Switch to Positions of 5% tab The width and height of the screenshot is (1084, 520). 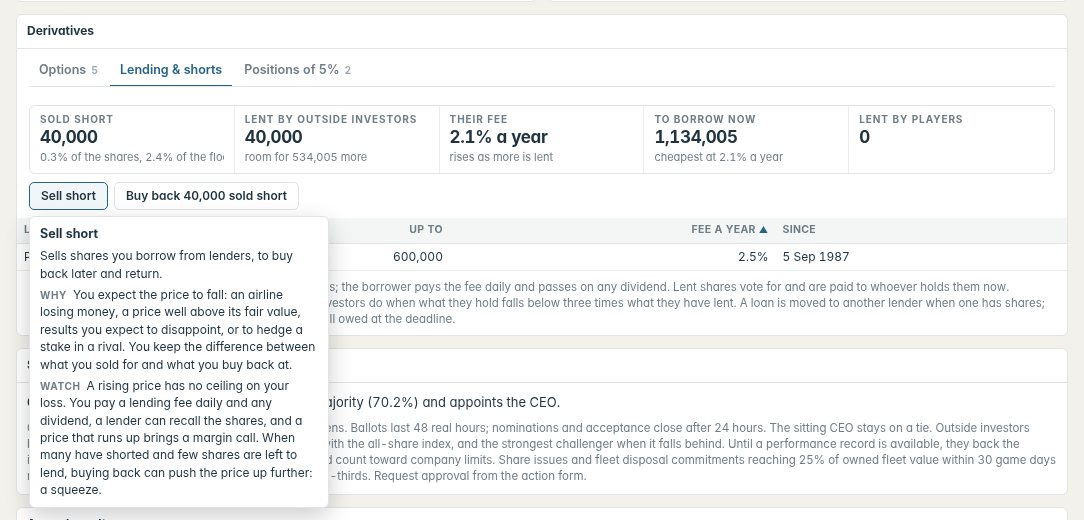coord(297,70)
